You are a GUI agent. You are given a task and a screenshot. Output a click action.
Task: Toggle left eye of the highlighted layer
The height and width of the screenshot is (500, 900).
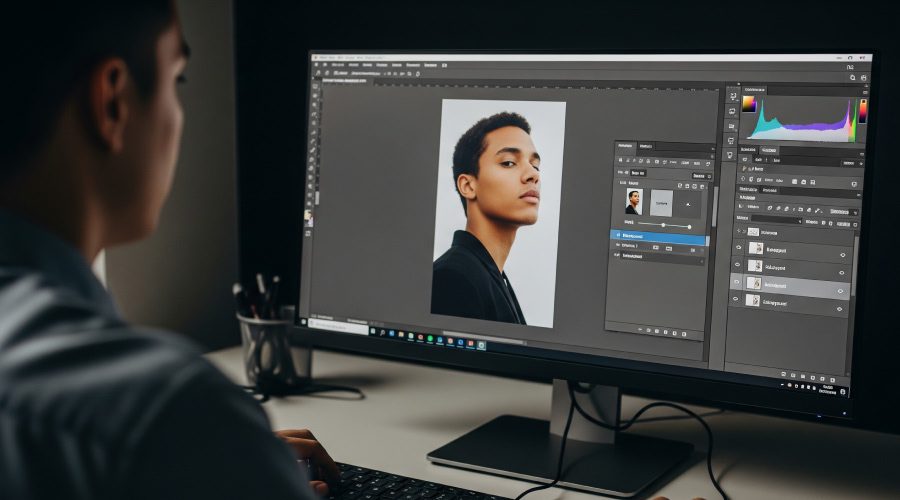coord(736,281)
